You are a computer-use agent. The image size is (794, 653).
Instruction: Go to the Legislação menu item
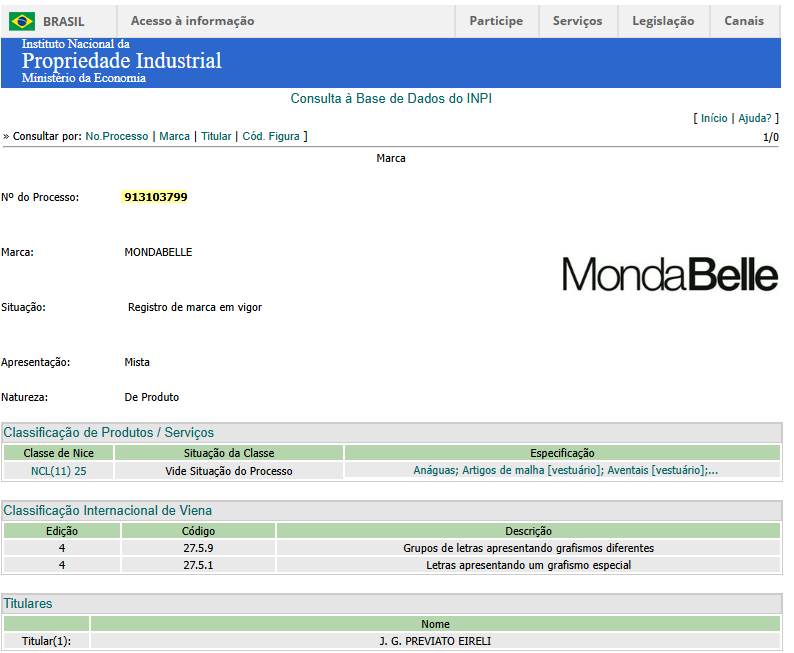662,21
